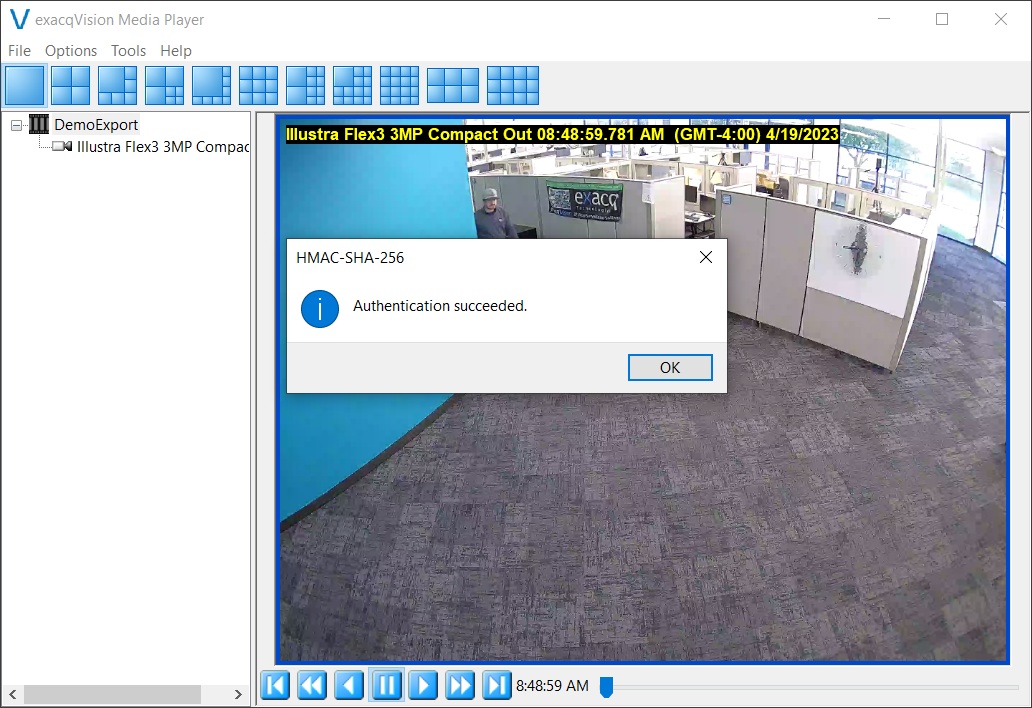
Task: Close the HMAC-SHA-256 dialog
Action: coord(706,257)
